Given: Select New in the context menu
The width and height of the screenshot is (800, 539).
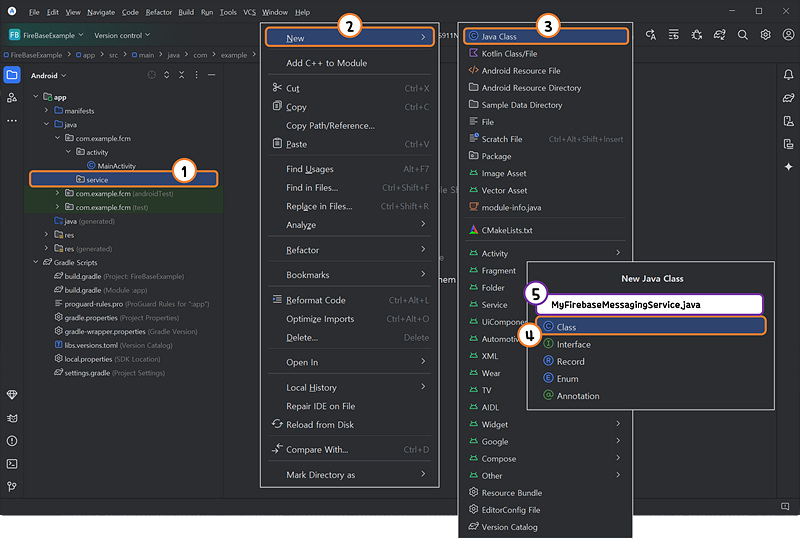Looking at the screenshot, I should tap(349, 38).
